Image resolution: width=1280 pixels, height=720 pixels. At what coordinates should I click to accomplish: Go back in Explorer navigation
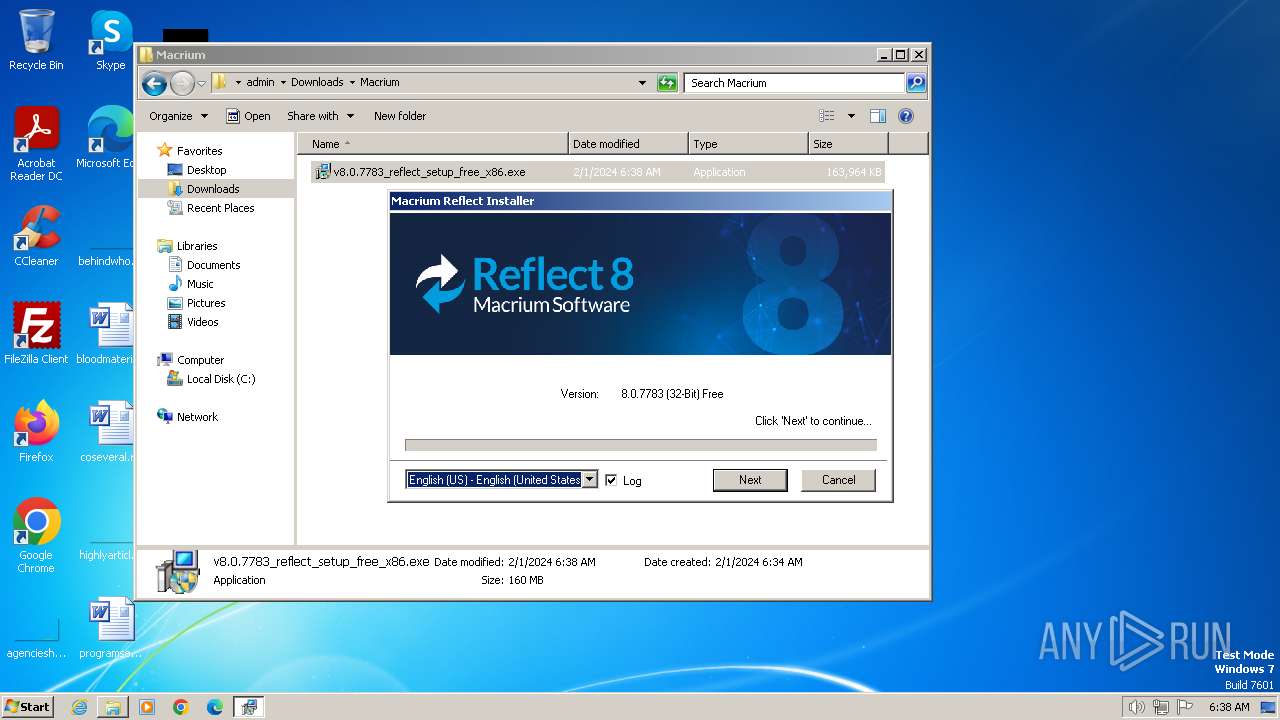tap(154, 83)
